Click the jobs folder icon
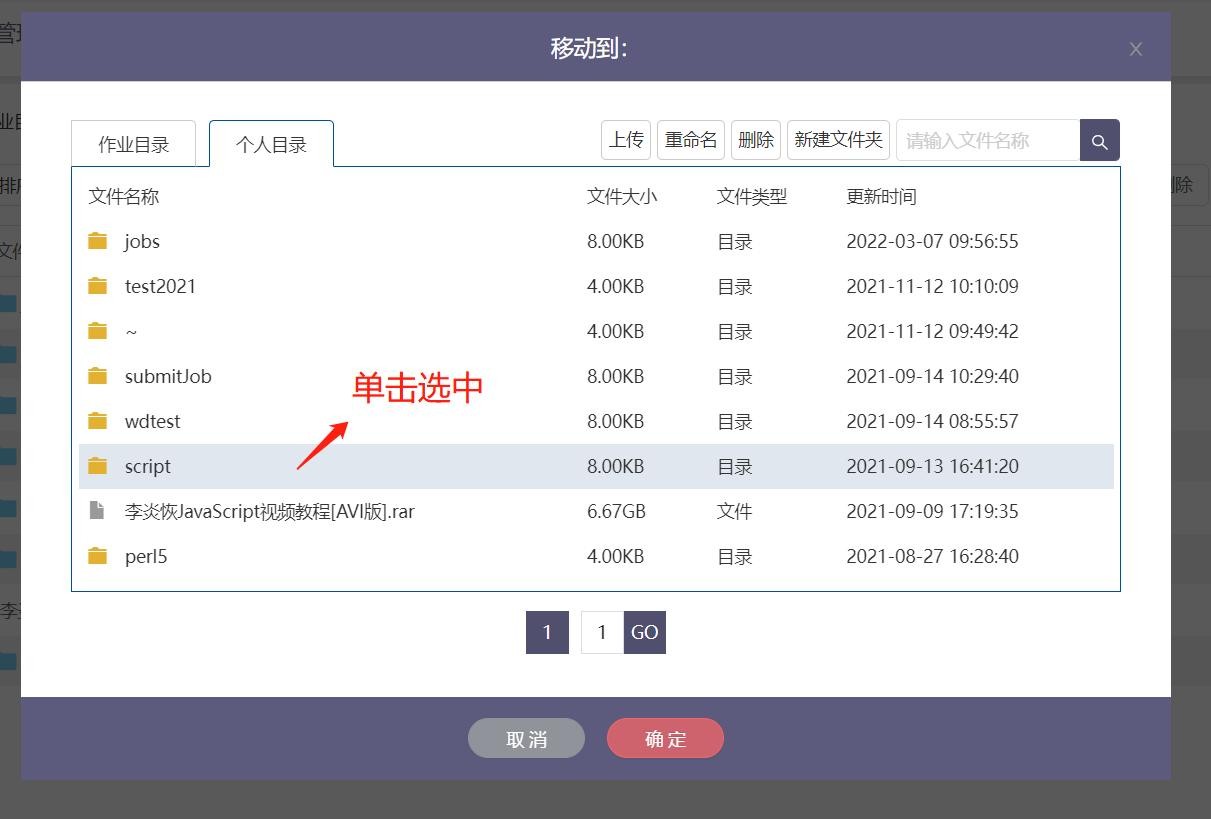This screenshot has width=1211, height=819. [97, 241]
